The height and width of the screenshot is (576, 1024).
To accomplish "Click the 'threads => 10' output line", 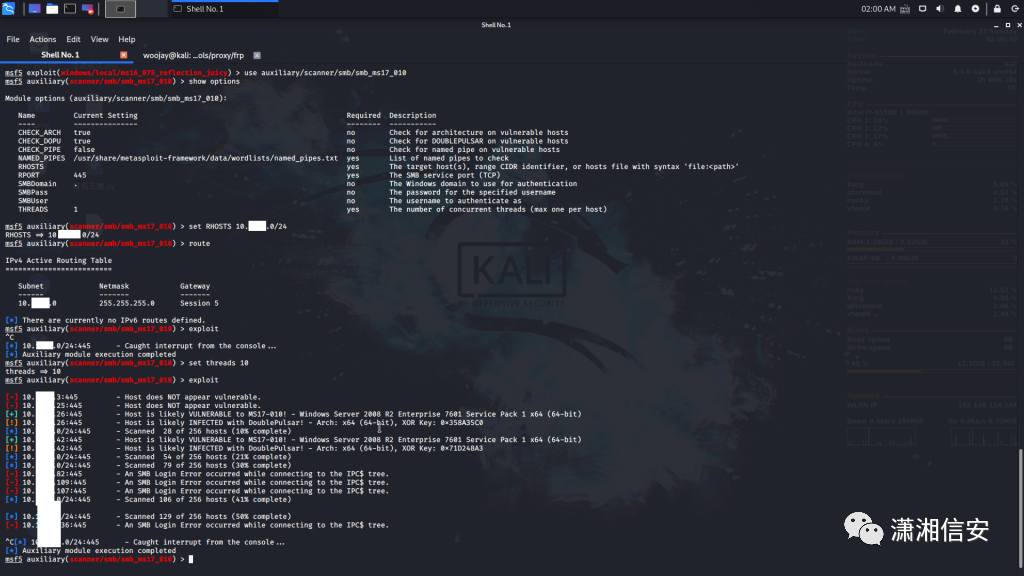I will coord(33,372).
